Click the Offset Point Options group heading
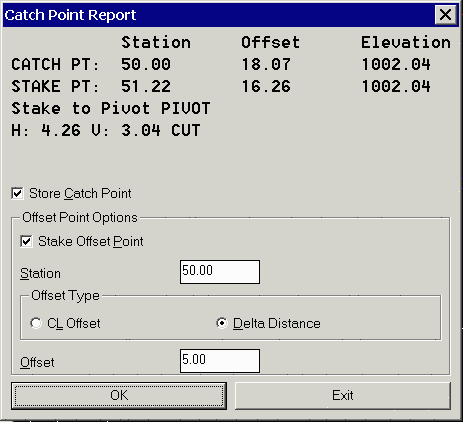The width and height of the screenshot is (463, 422). pyautogui.click(x=80, y=218)
